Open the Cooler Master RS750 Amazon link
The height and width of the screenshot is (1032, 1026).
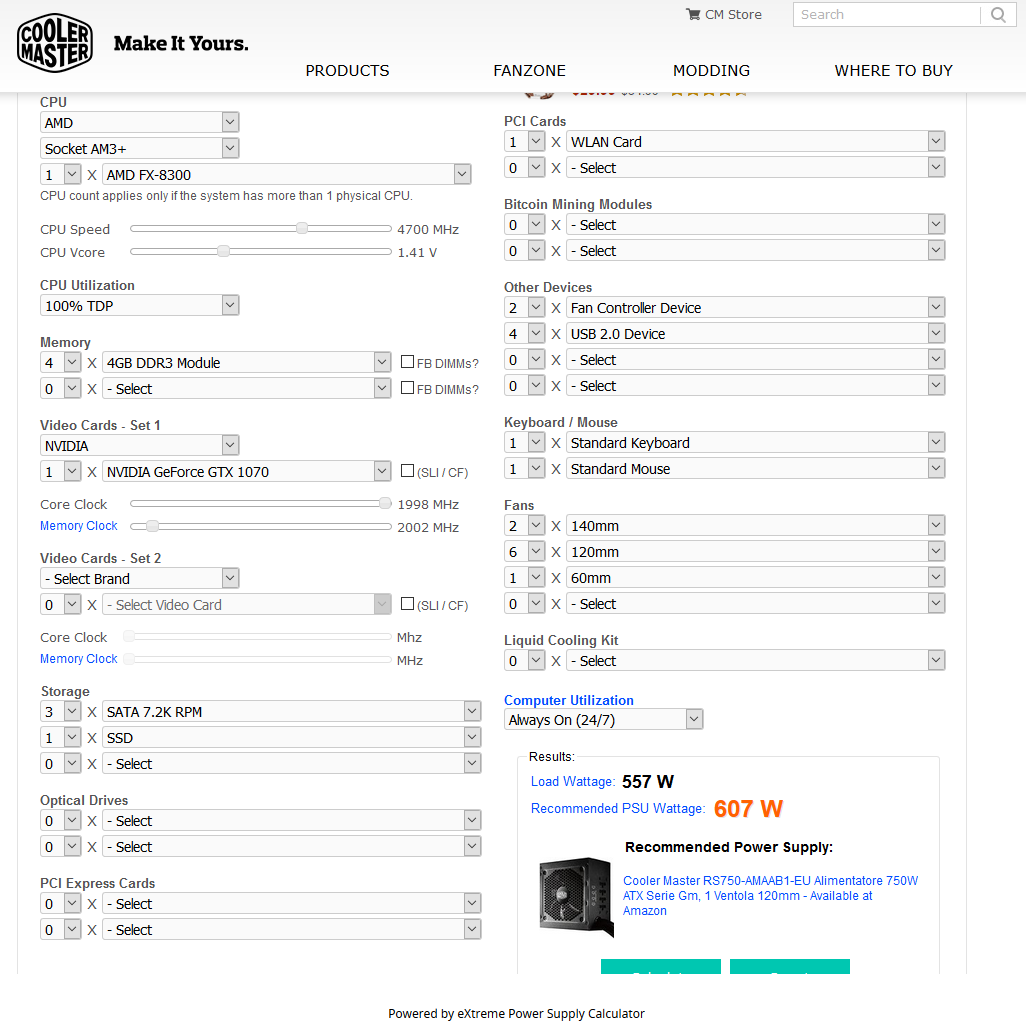[770, 896]
